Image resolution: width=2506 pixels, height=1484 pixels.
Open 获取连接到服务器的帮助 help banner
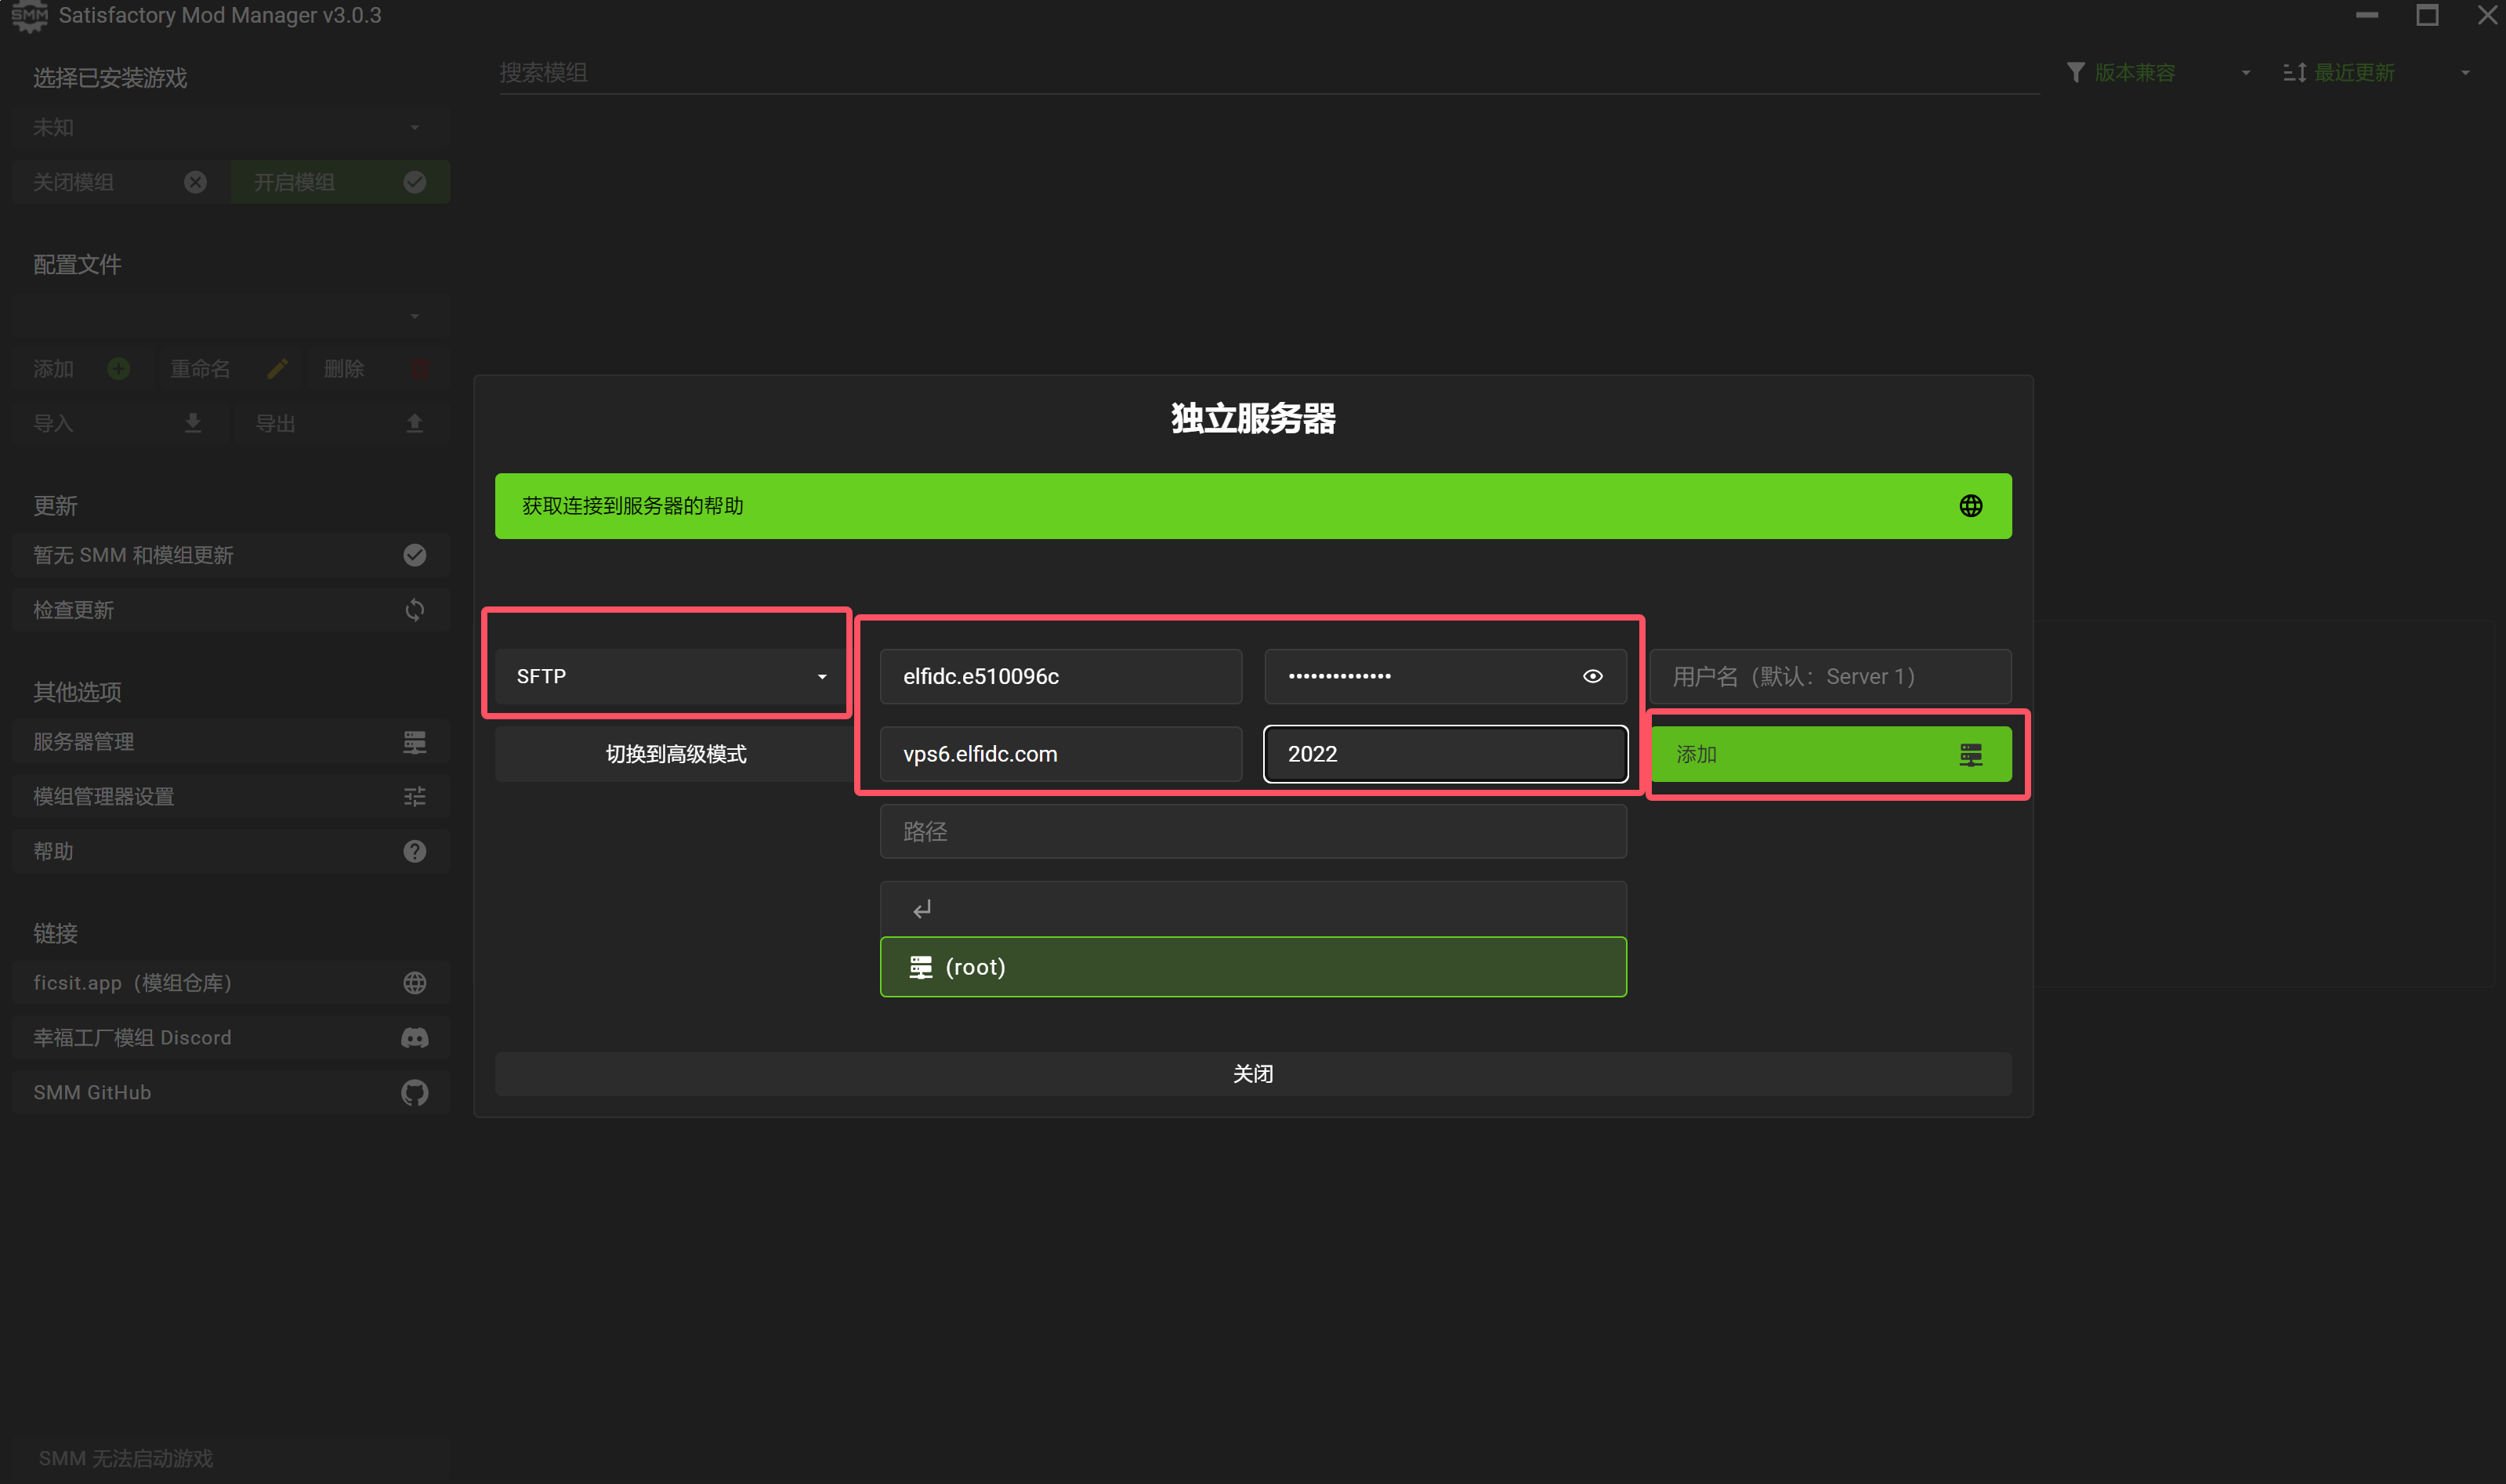point(1253,506)
